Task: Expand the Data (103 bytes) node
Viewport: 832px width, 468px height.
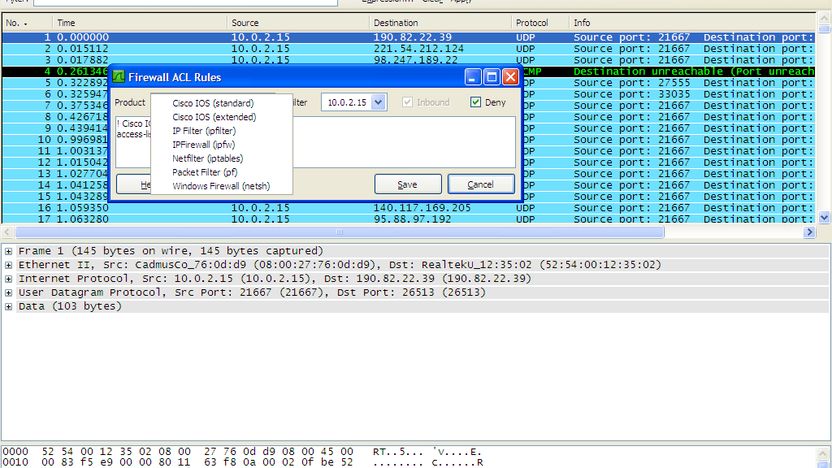Action: 8,307
